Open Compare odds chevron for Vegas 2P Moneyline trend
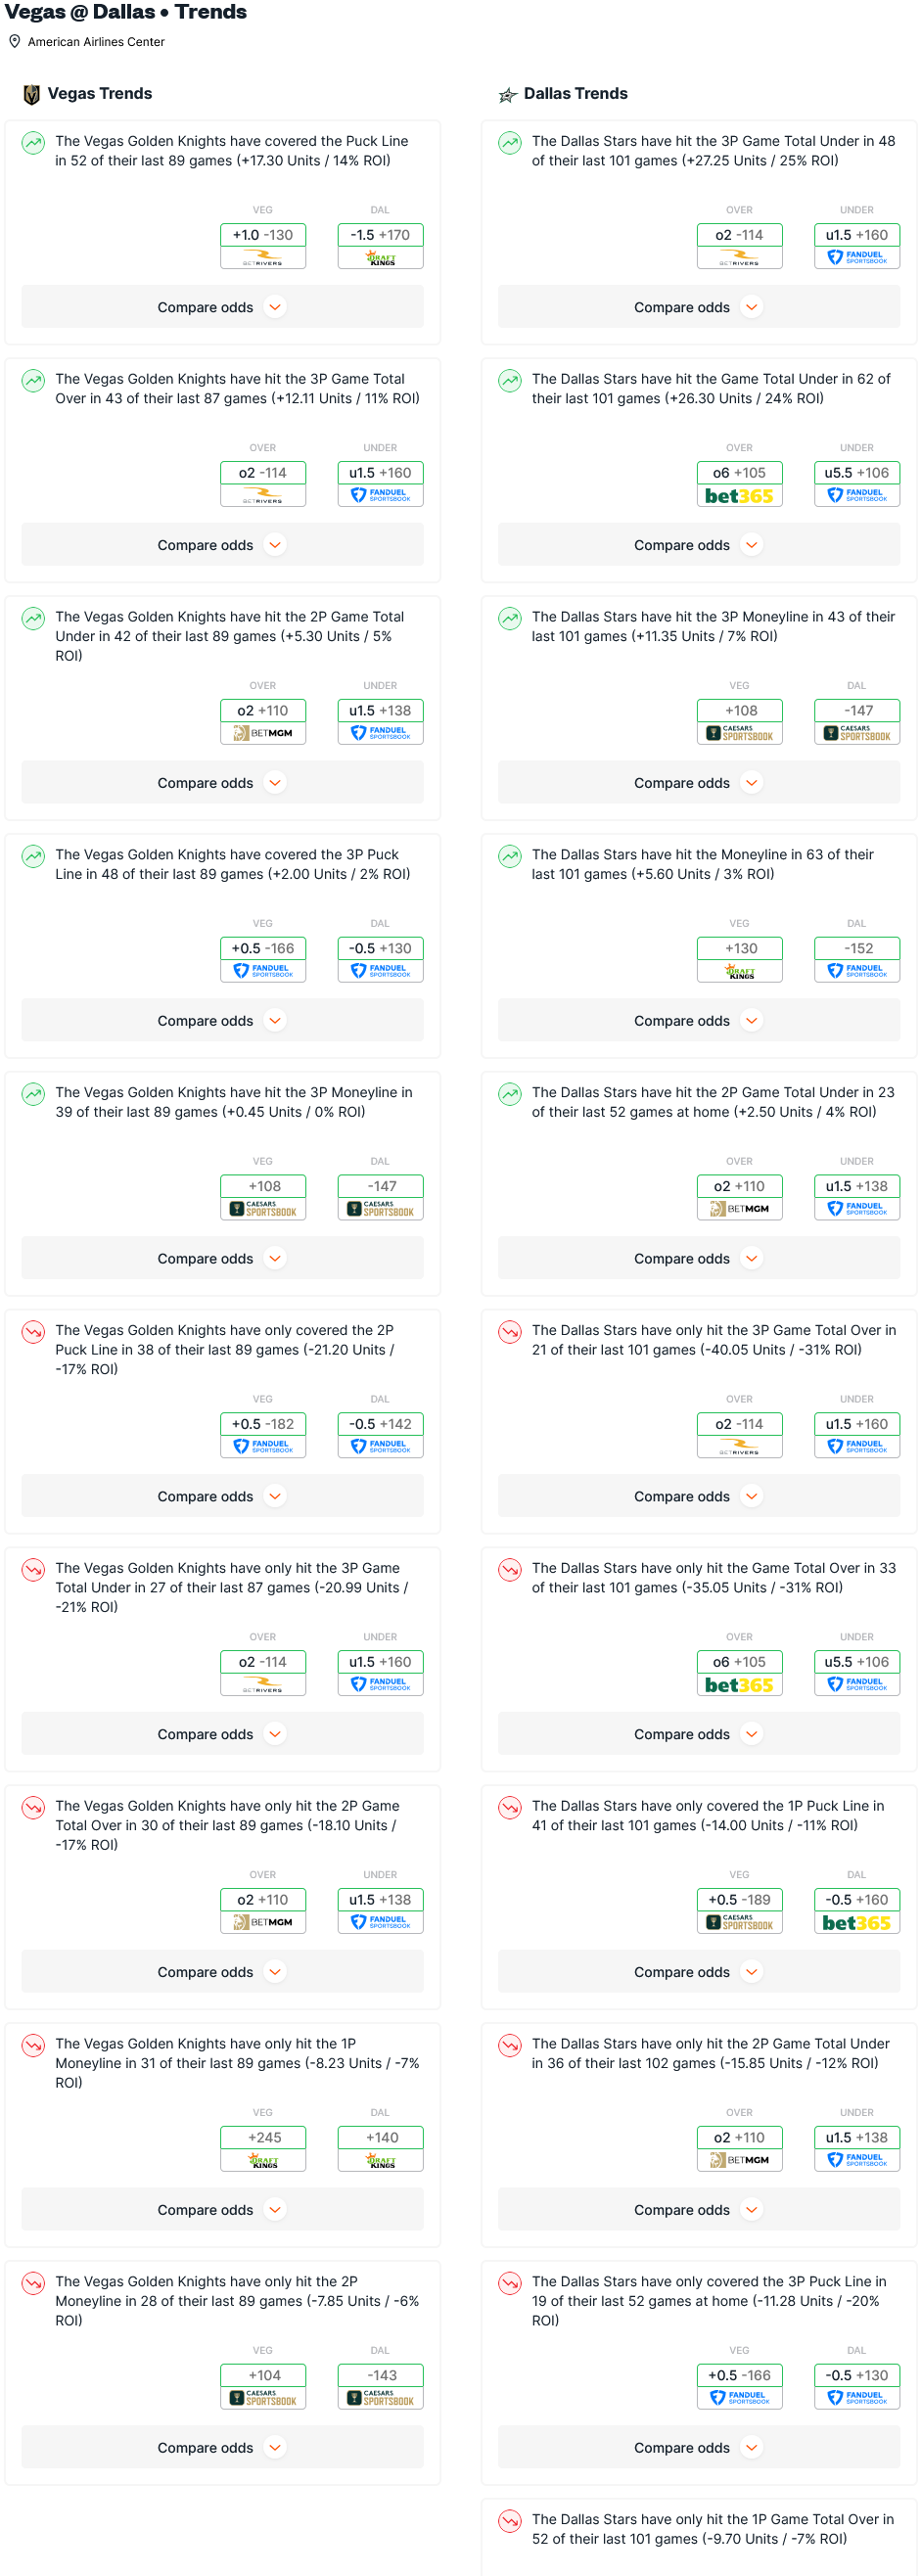 coord(275,2449)
